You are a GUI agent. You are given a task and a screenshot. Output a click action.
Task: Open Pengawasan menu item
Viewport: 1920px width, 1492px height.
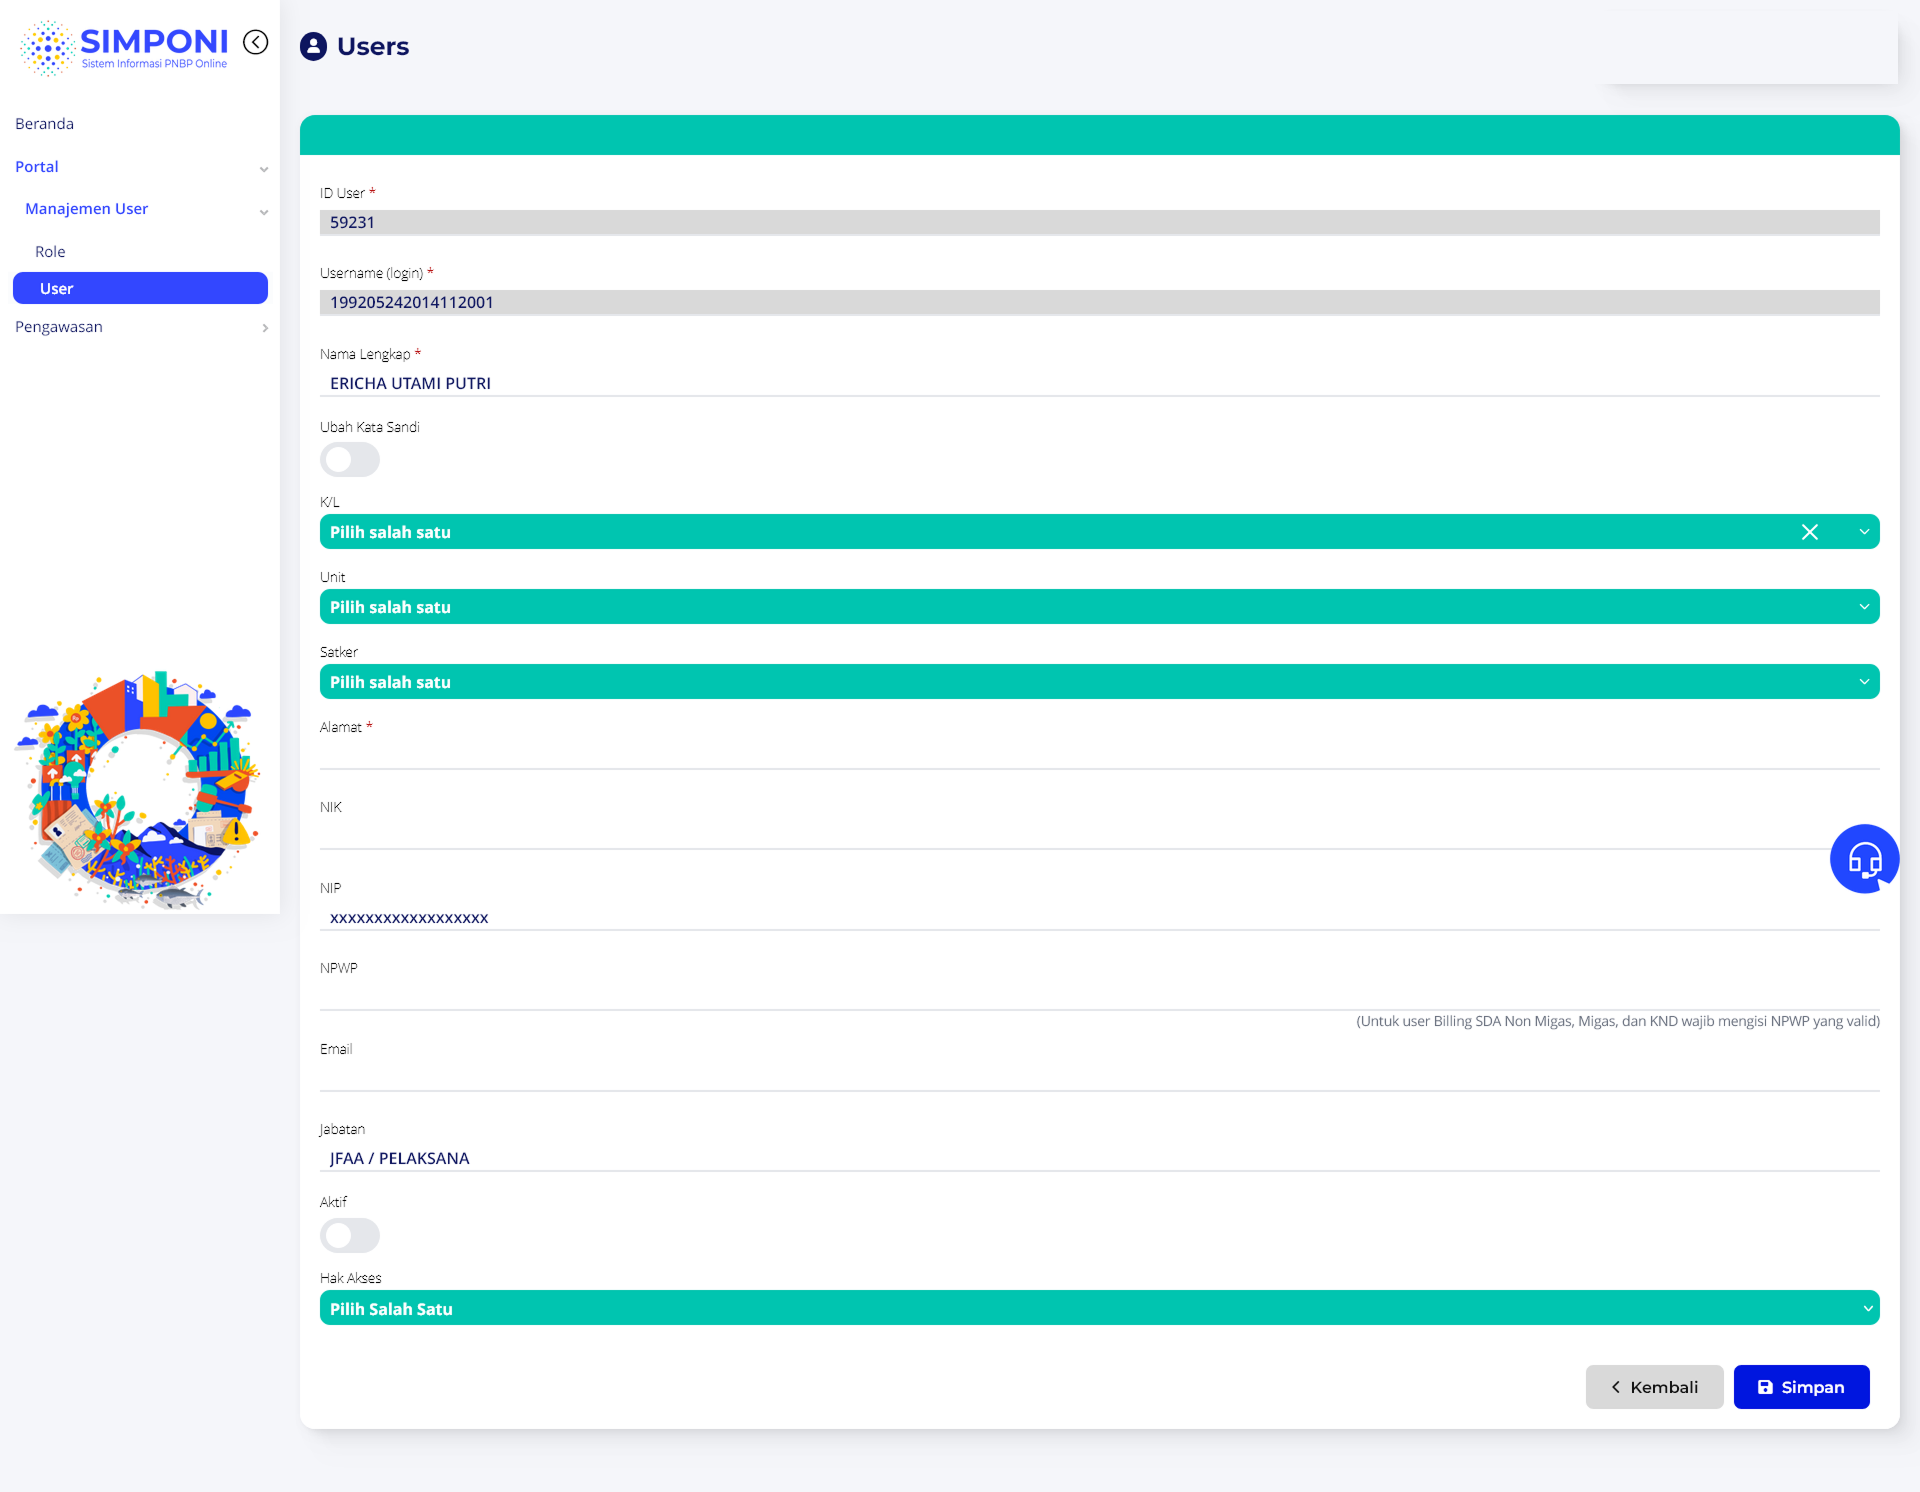59,327
